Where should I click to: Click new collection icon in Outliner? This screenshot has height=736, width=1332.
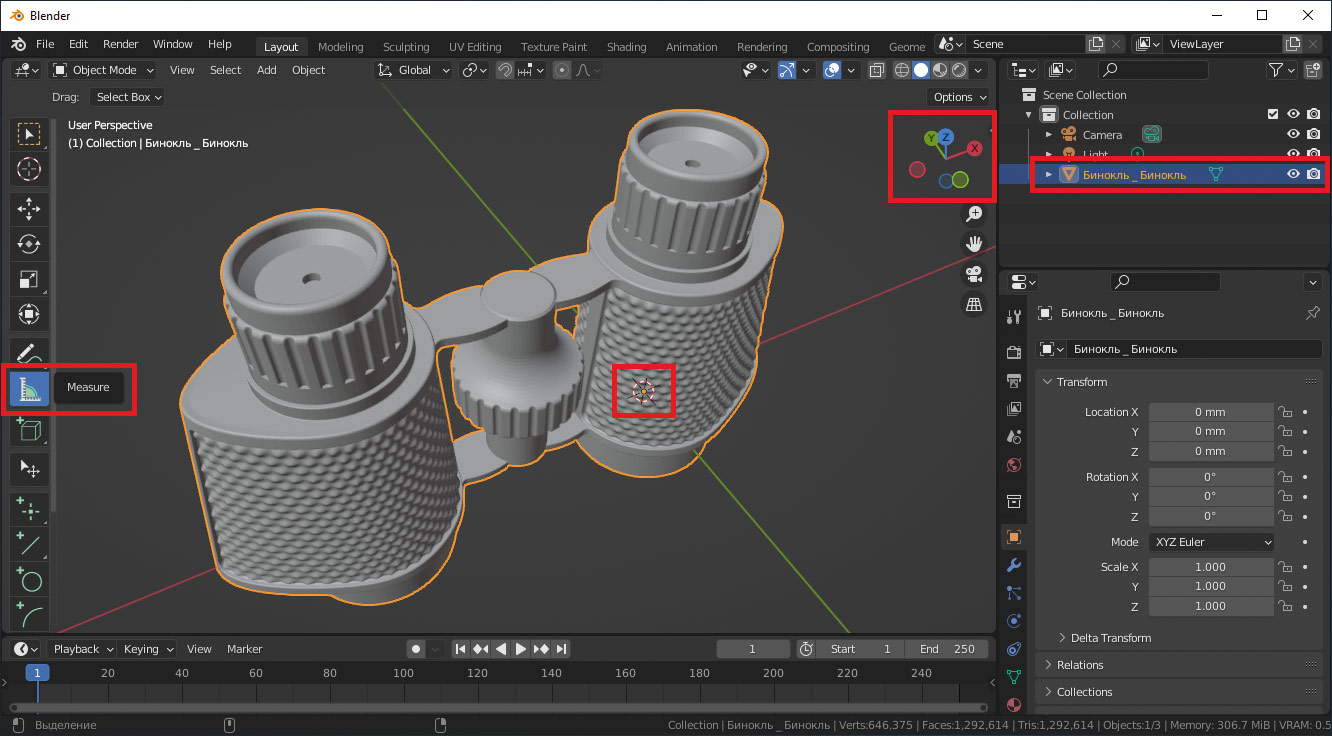[x=1313, y=70]
